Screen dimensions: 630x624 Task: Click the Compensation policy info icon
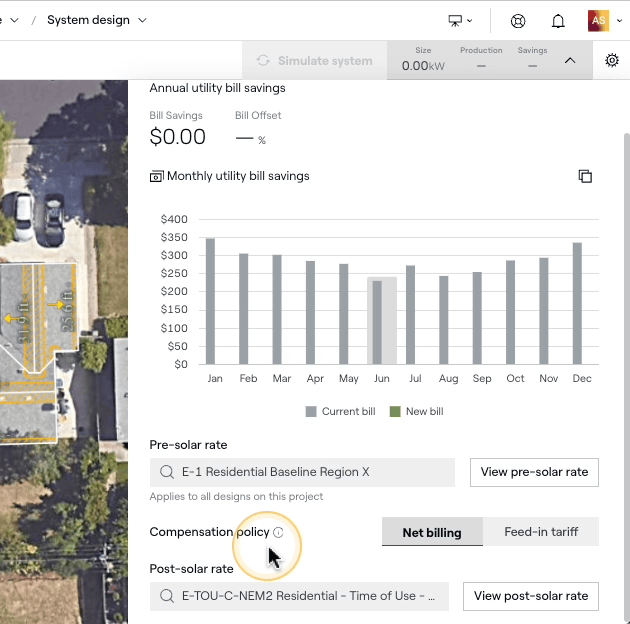278,532
